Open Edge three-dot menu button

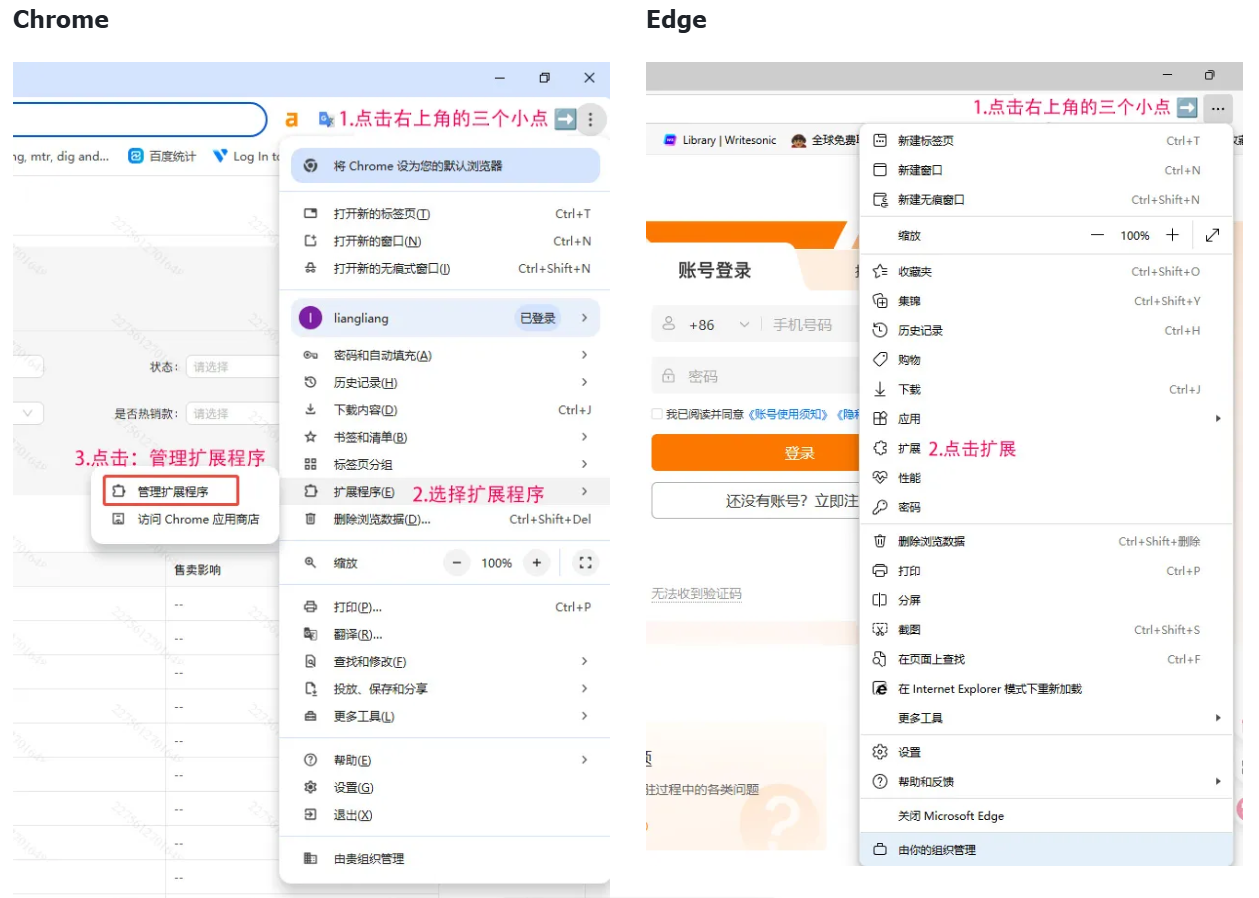tap(1217, 107)
